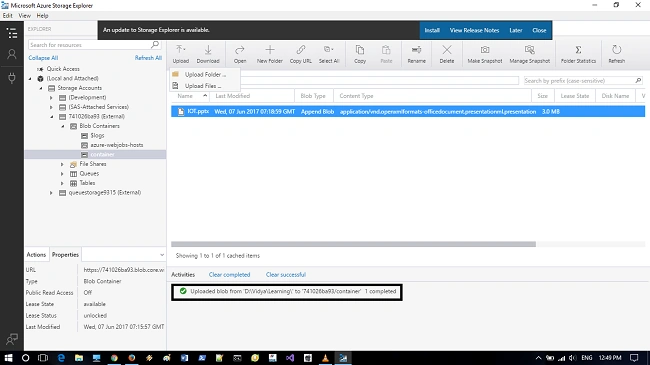650x365 pixels.
Task: Open the Feedback sidebar icon
Action: [12, 339]
